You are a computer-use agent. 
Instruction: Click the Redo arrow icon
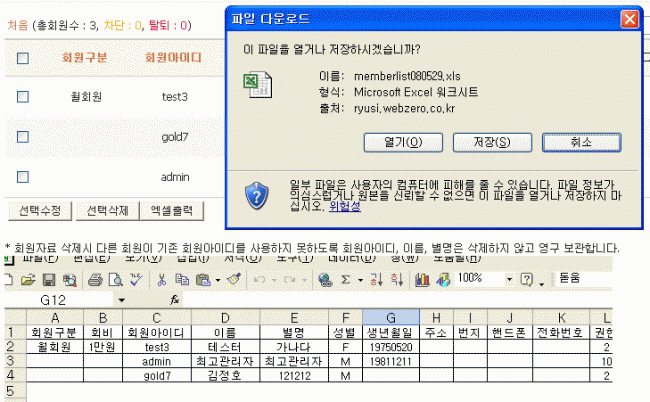pyautogui.click(x=290, y=280)
